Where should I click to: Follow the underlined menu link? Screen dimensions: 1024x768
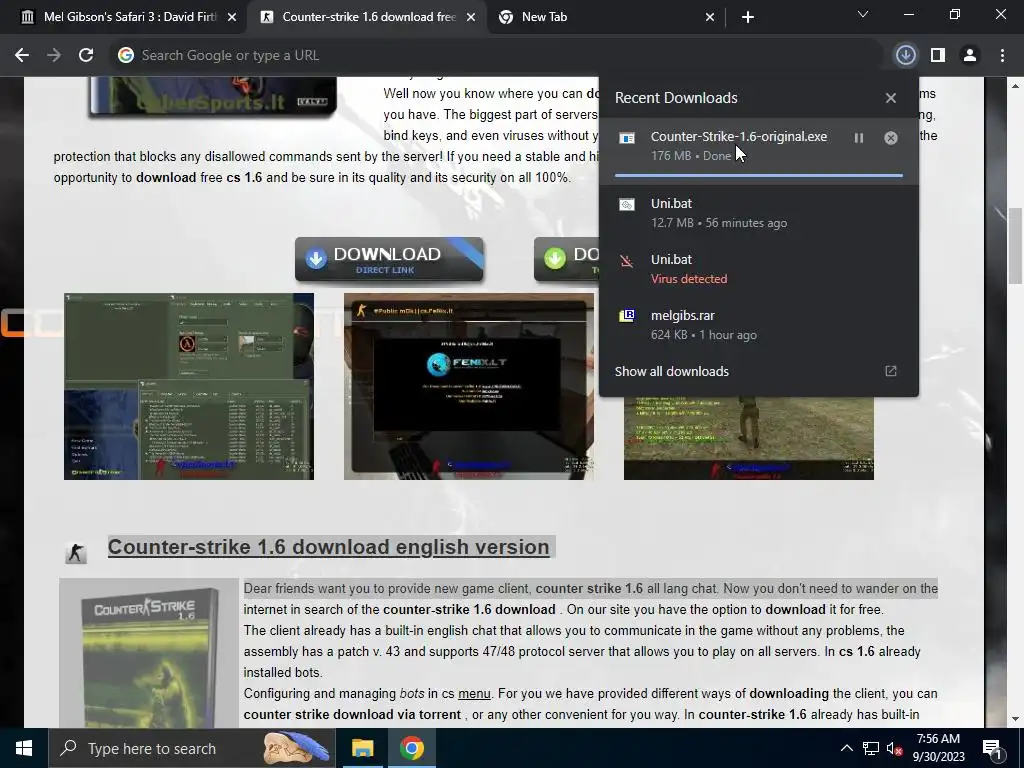point(474,694)
